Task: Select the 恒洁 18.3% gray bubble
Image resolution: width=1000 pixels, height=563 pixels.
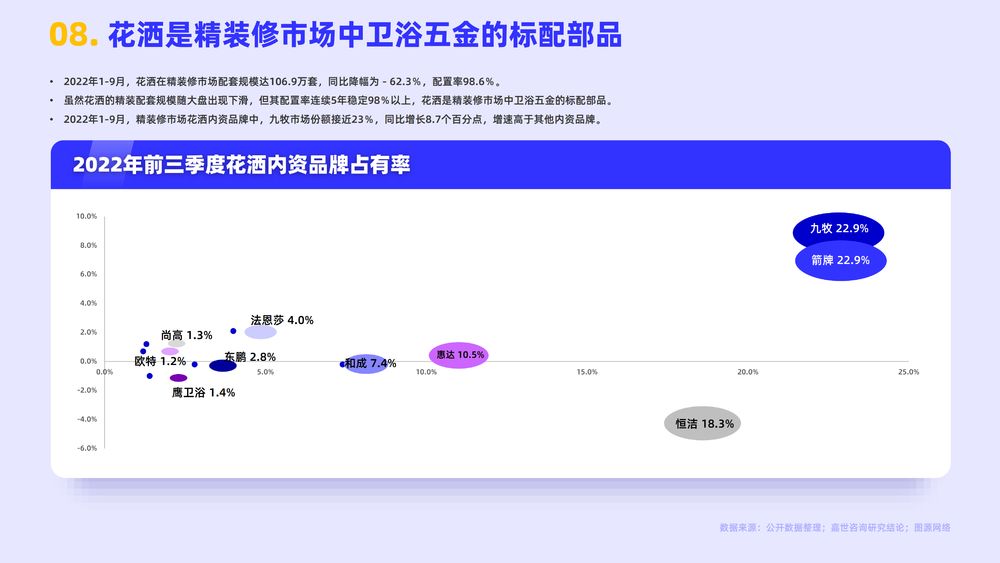Action: [x=702, y=423]
